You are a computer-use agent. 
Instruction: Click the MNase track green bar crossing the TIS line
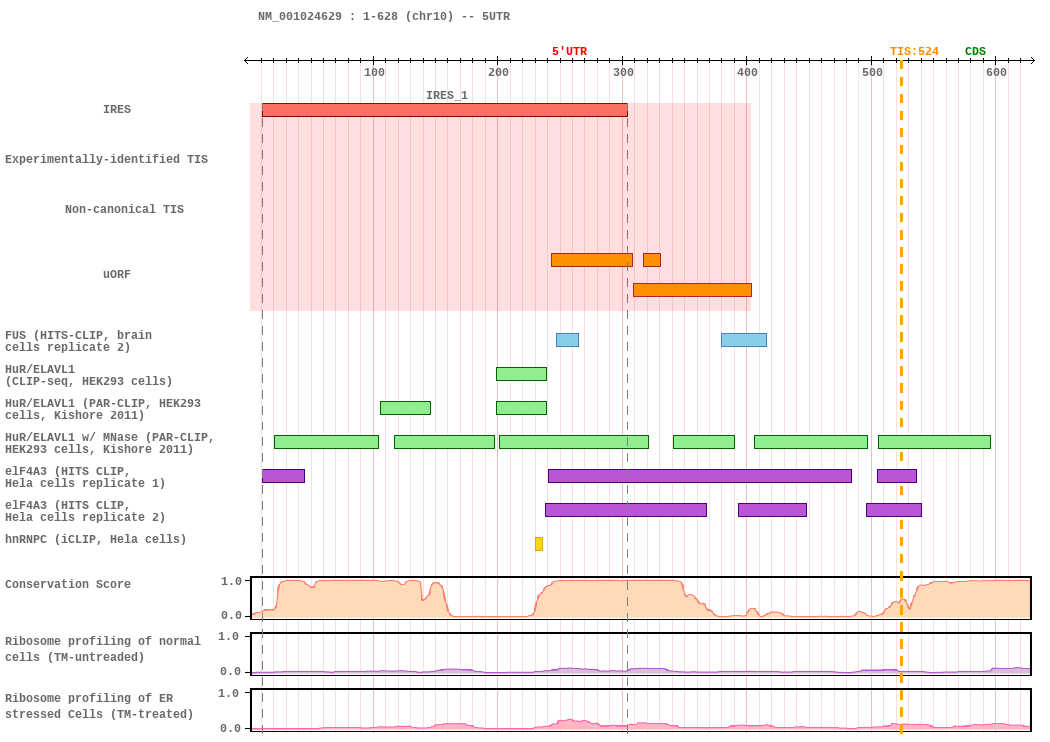pos(934,442)
